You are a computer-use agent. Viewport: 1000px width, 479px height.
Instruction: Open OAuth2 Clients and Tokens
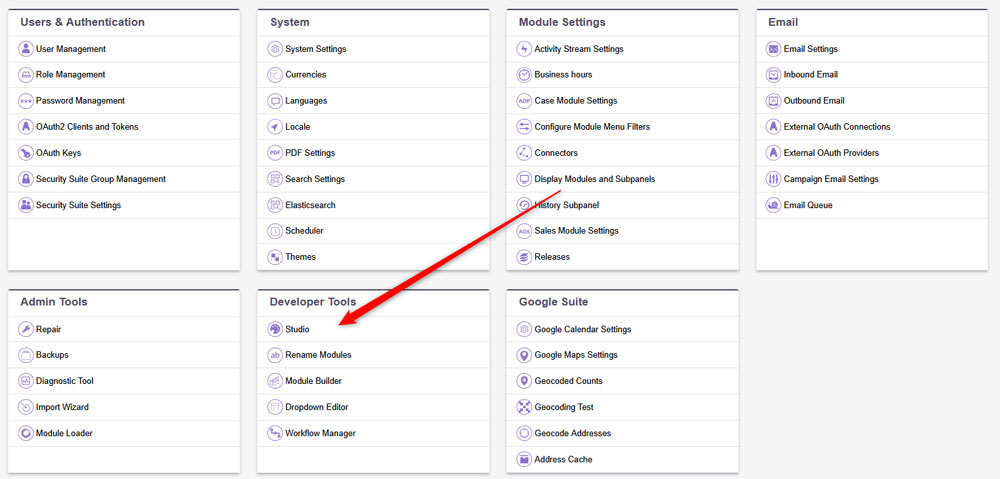(x=87, y=127)
